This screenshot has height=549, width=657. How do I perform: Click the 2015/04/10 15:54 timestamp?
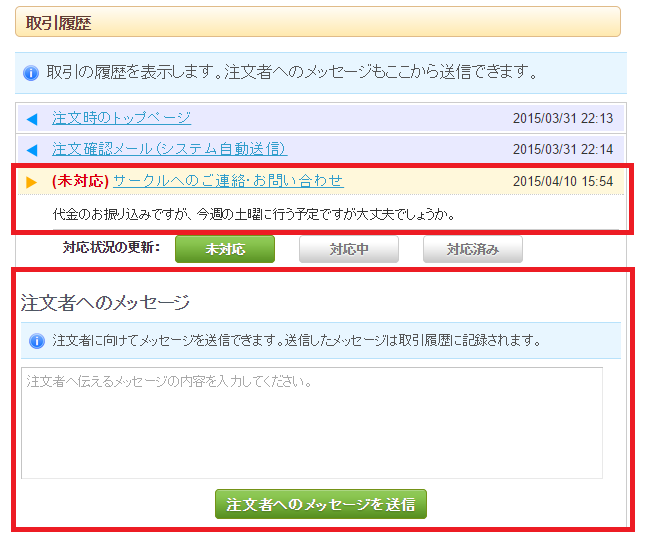point(562,181)
